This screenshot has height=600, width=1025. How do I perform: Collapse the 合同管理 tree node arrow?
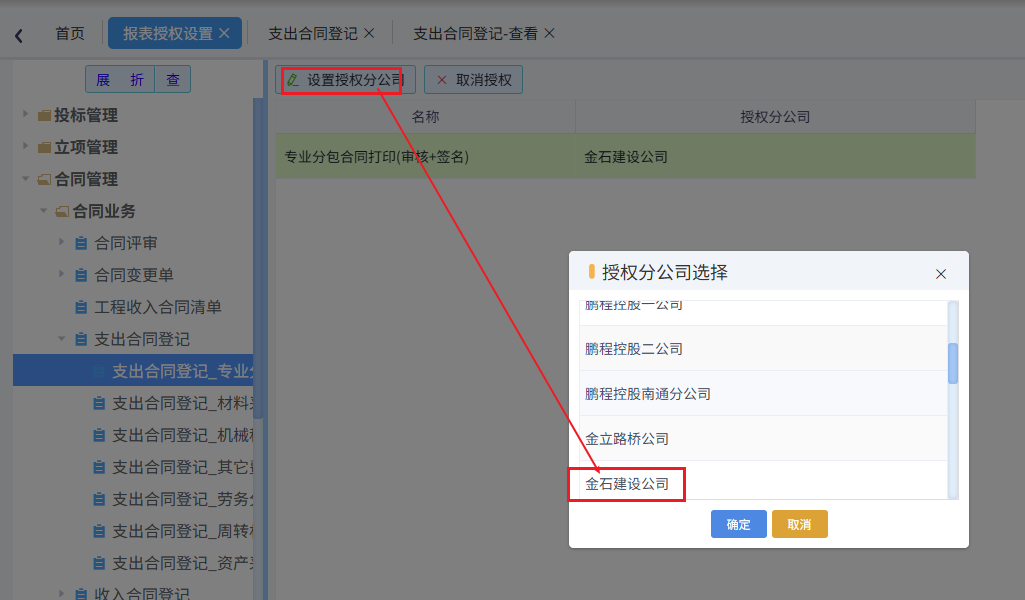25,178
